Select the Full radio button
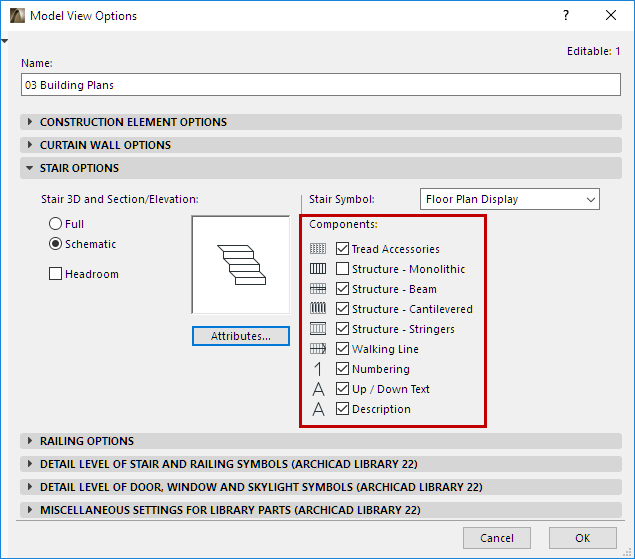Viewport: 635px width, 559px height. tap(55, 224)
